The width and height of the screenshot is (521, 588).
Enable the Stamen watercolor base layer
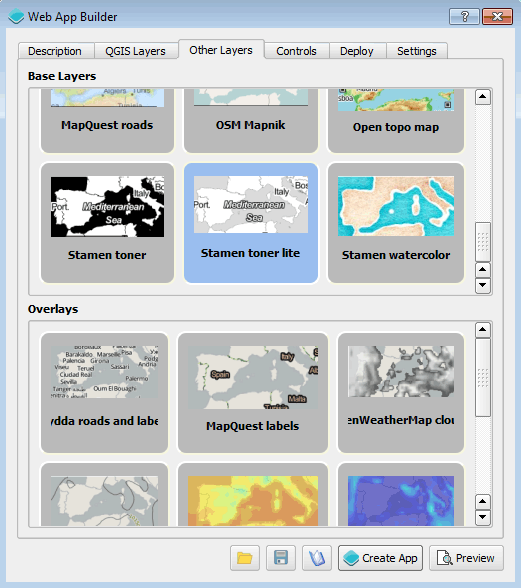[396, 223]
